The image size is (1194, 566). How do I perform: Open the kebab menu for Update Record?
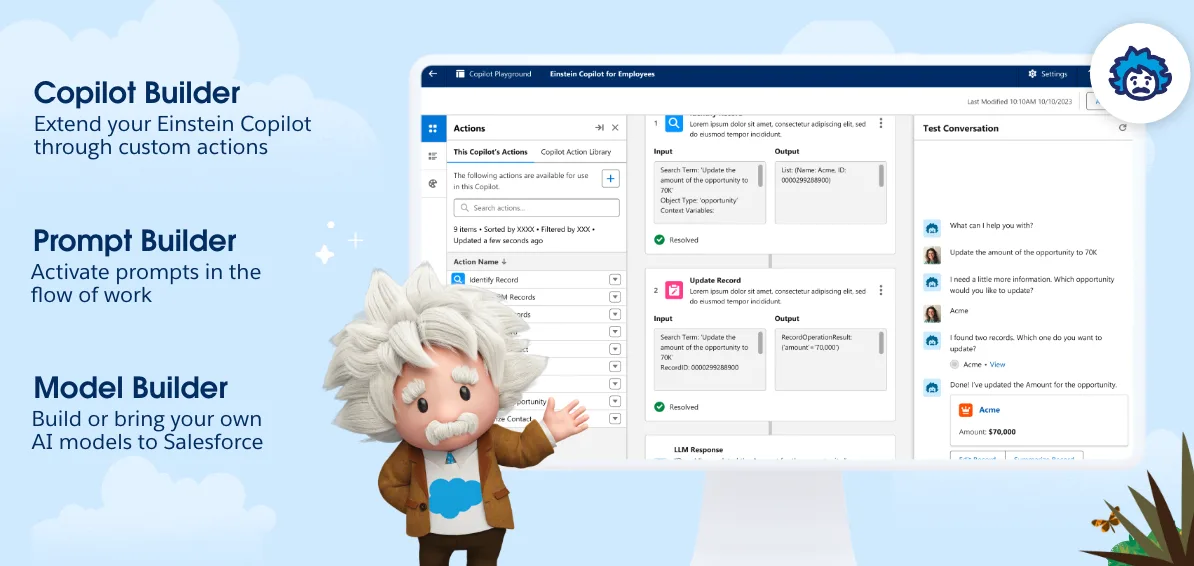[x=881, y=290]
